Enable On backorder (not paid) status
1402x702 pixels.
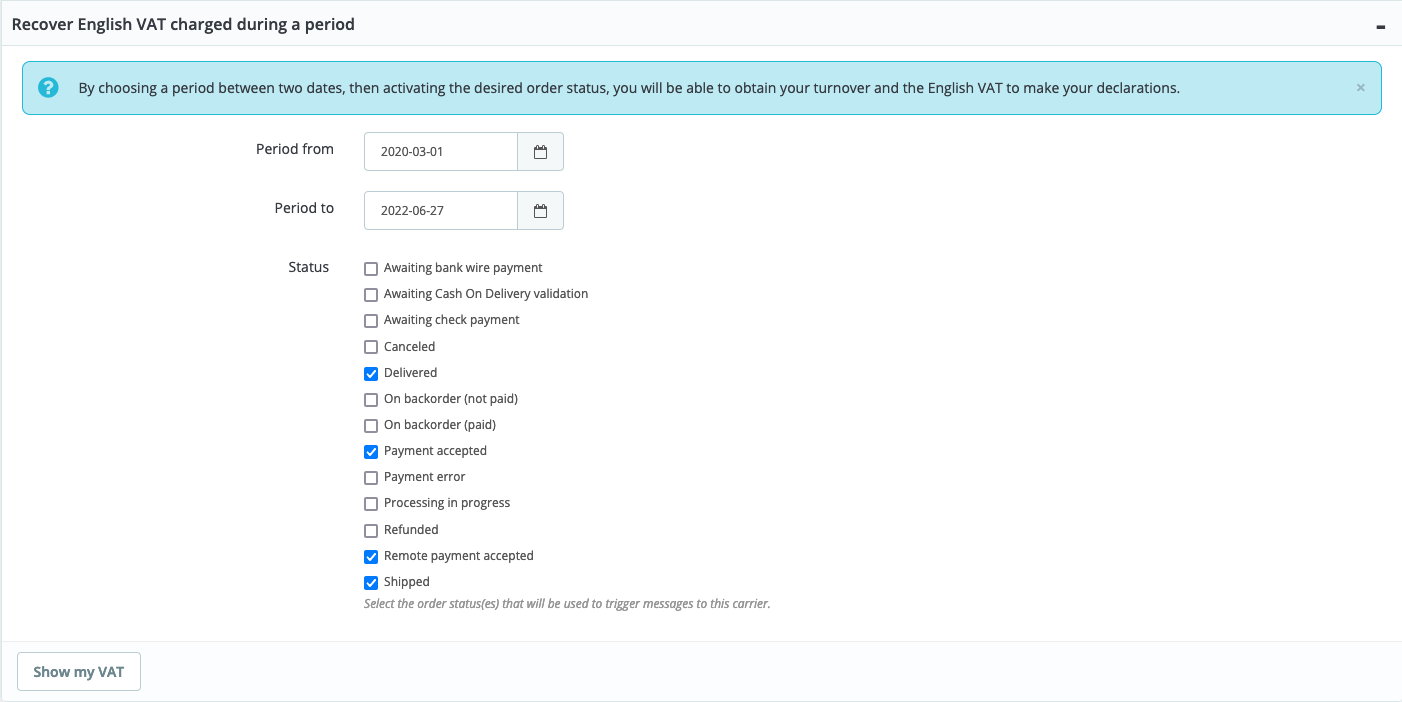[x=371, y=399]
